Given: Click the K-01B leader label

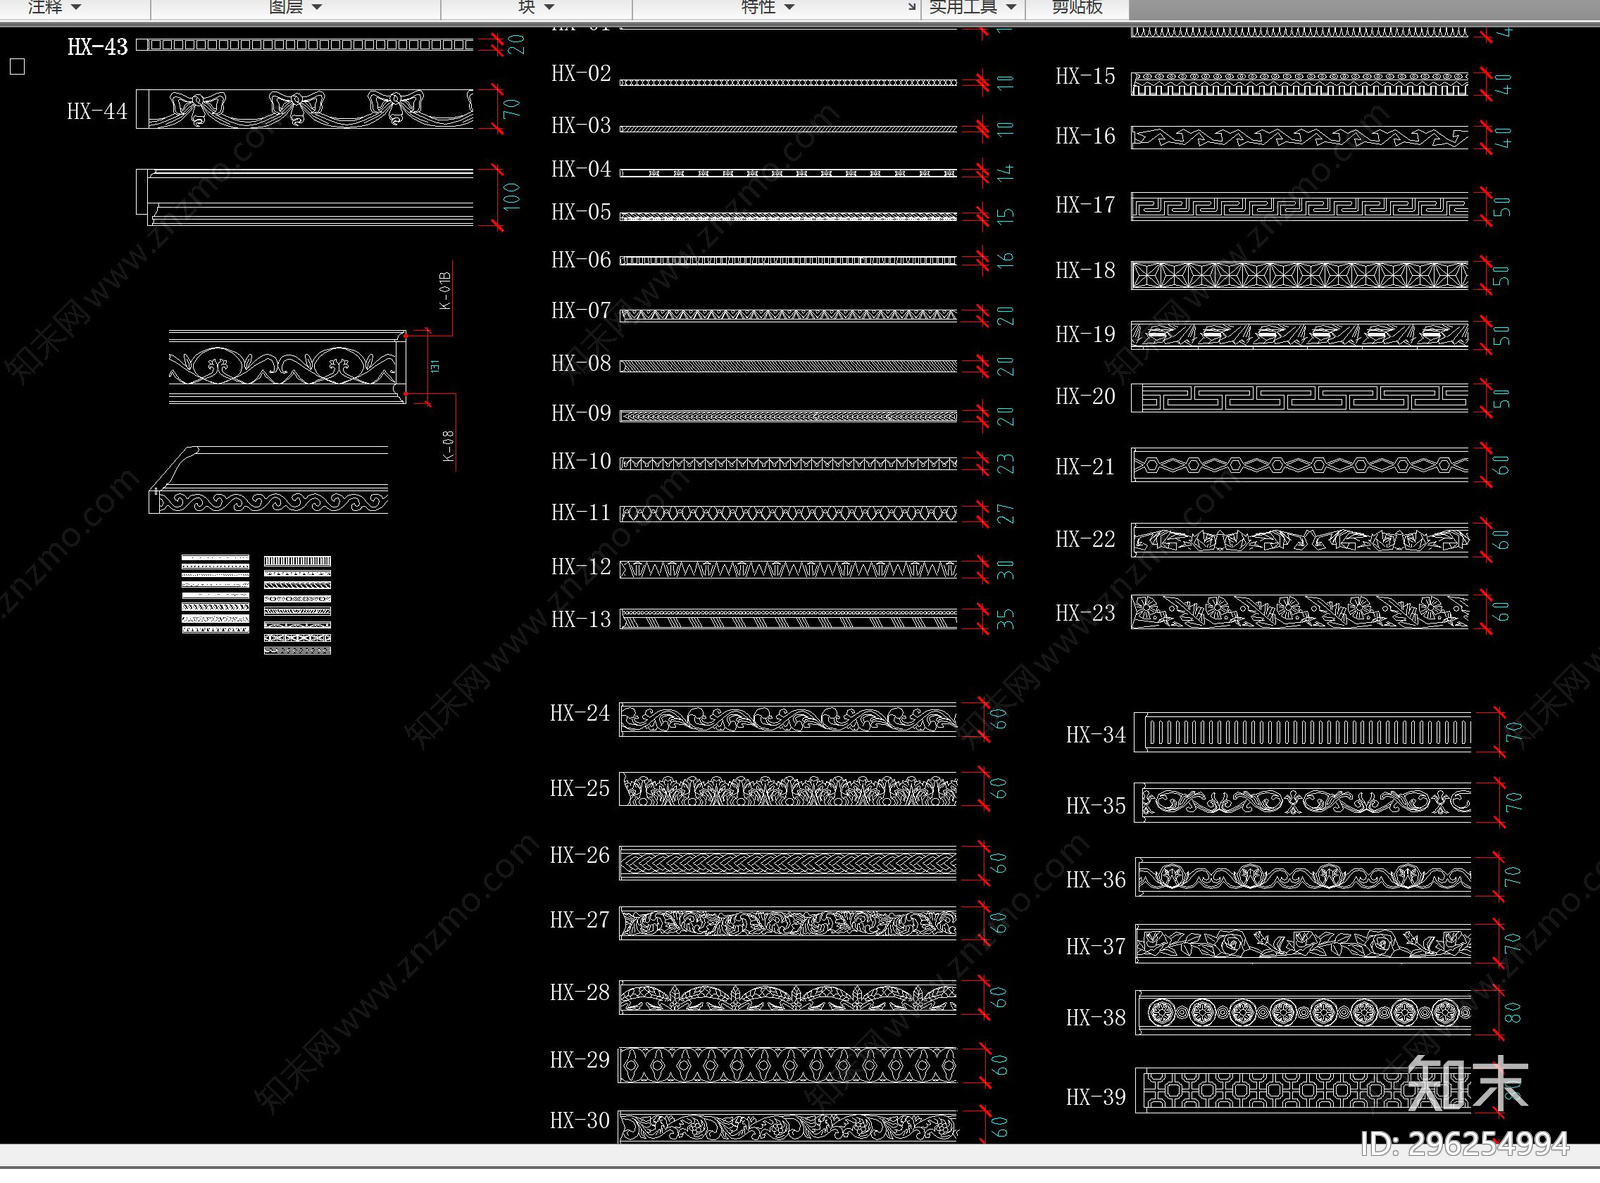Looking at the screenshot, I should coord(445,290).
